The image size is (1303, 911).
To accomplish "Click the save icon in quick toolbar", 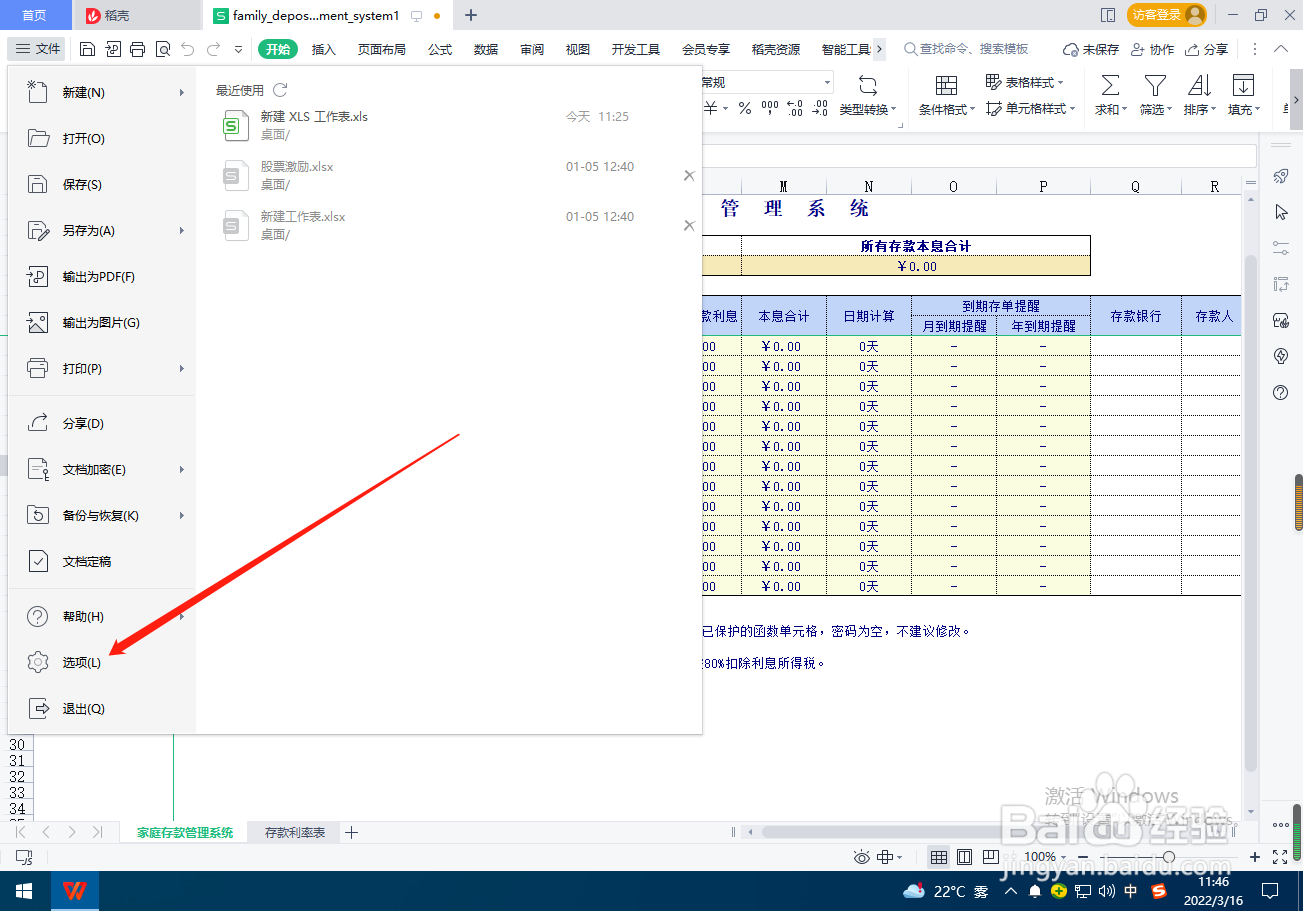I will (87, 49).
